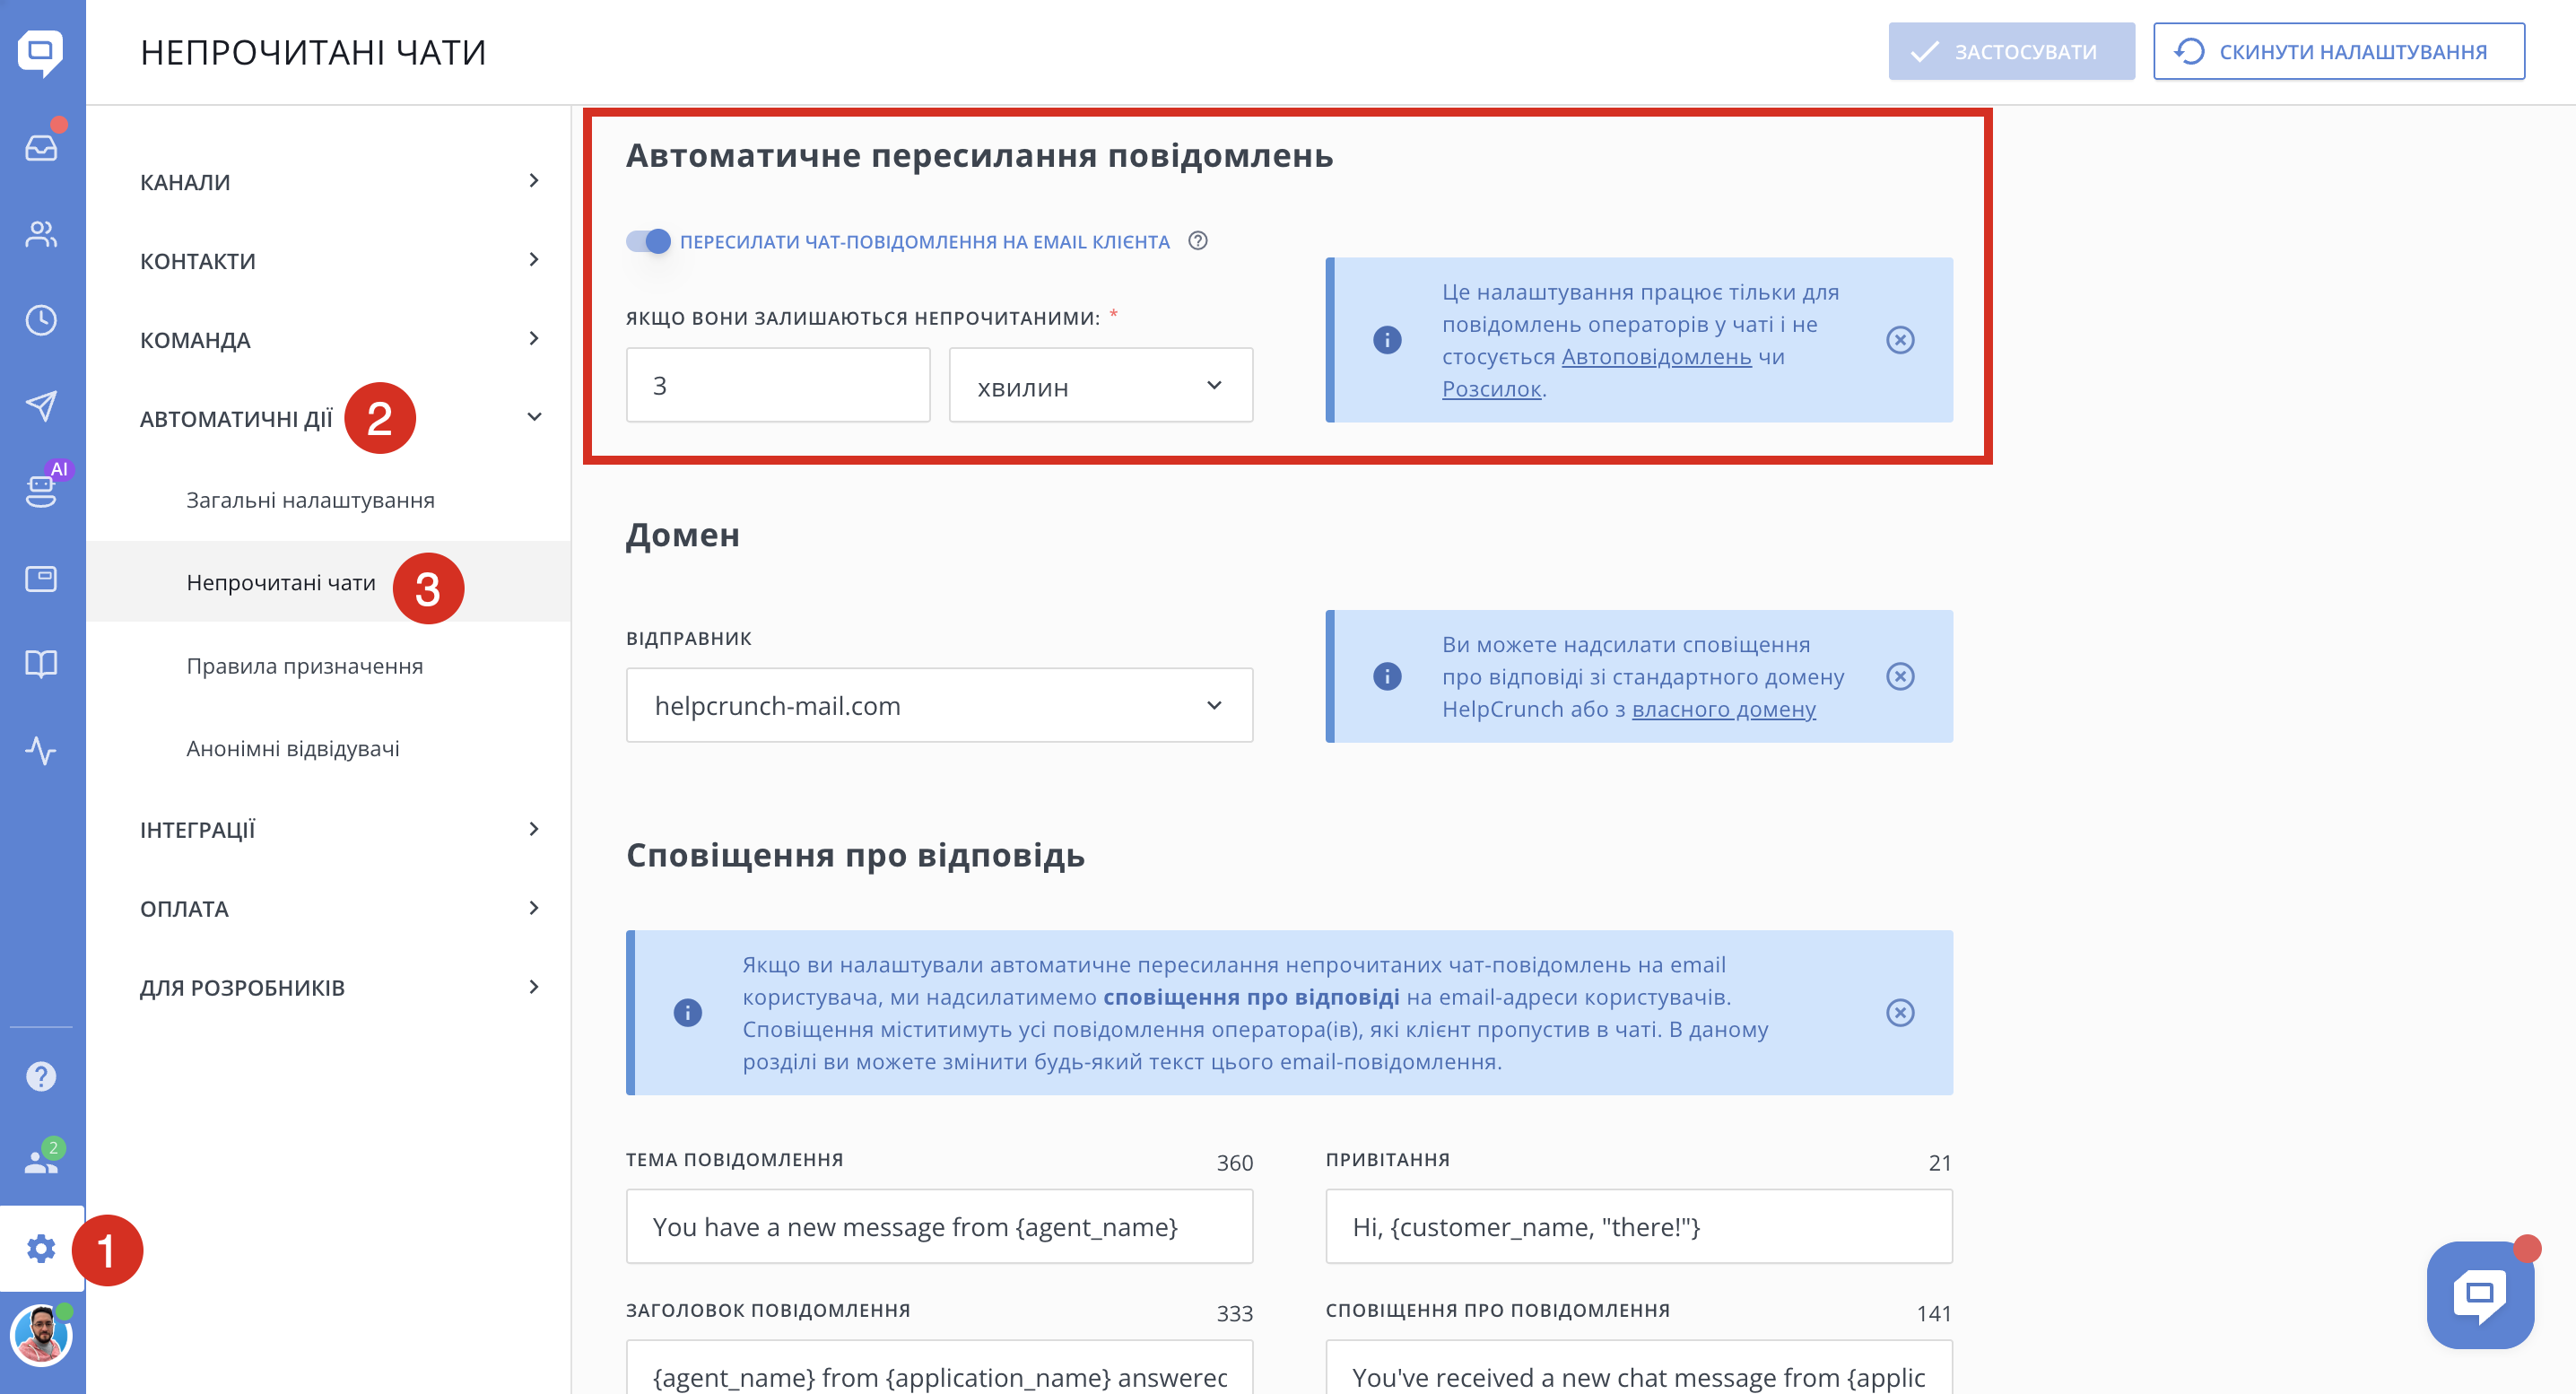Open the chat history clock icon
This screenshot has width=2576, height=1394.
(41, 320)
